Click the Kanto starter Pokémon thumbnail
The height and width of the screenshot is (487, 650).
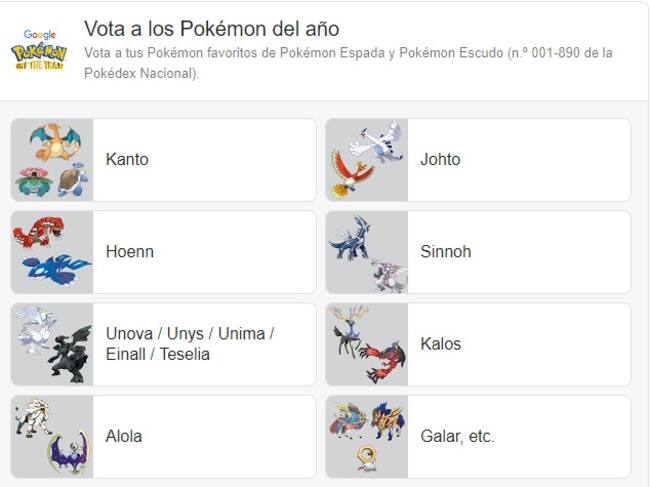click(52, 160)
